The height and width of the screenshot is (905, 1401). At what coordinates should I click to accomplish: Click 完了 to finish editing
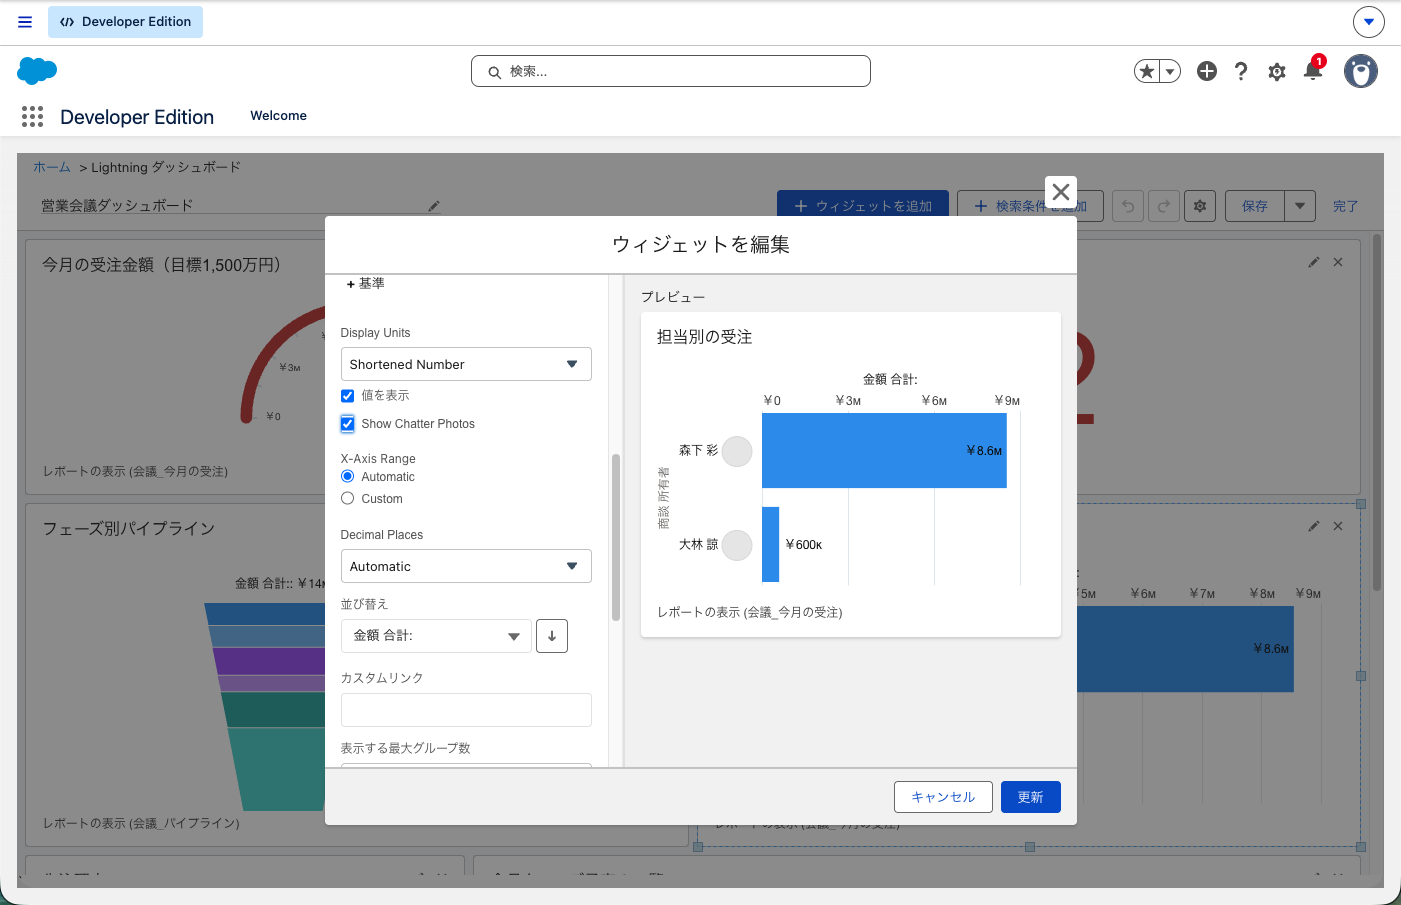1345,206
